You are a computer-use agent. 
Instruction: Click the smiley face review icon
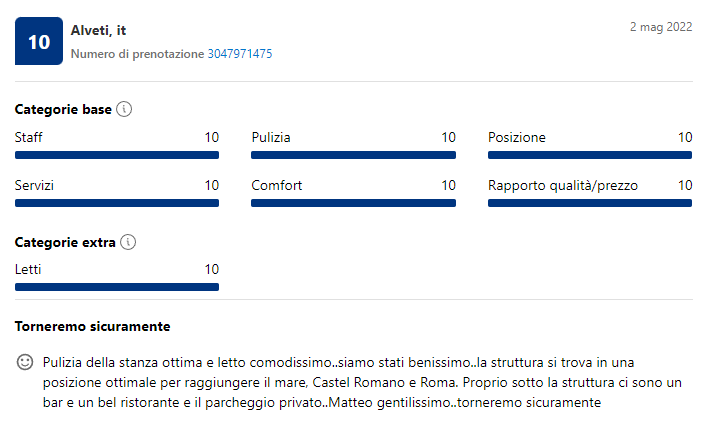pos(25,362)
